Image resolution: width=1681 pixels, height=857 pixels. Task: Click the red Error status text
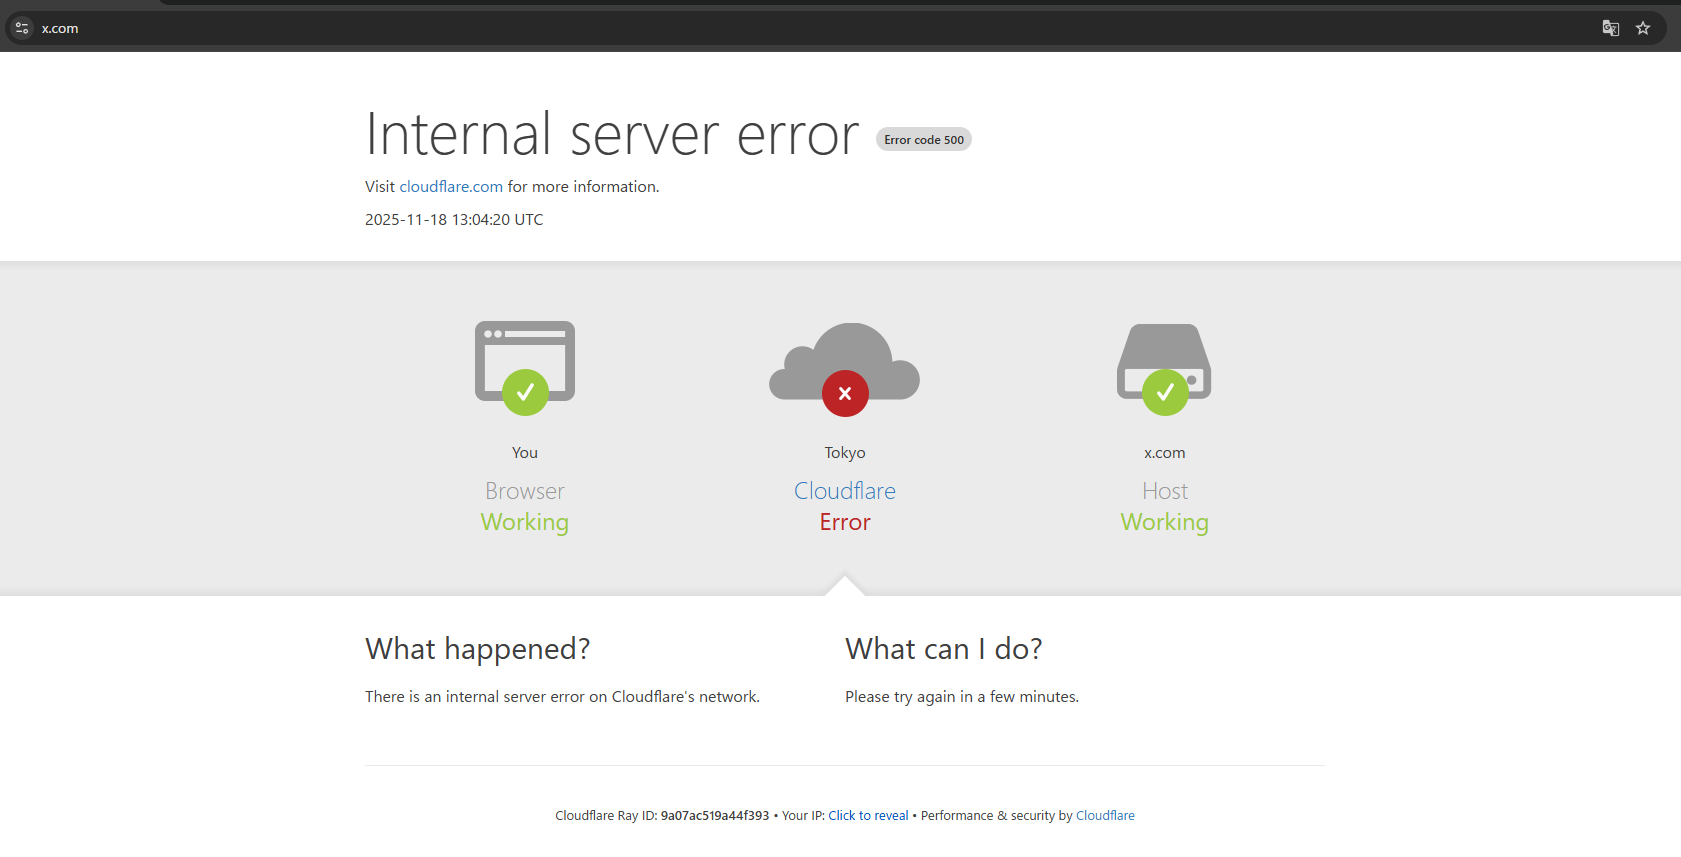(845, 522)
